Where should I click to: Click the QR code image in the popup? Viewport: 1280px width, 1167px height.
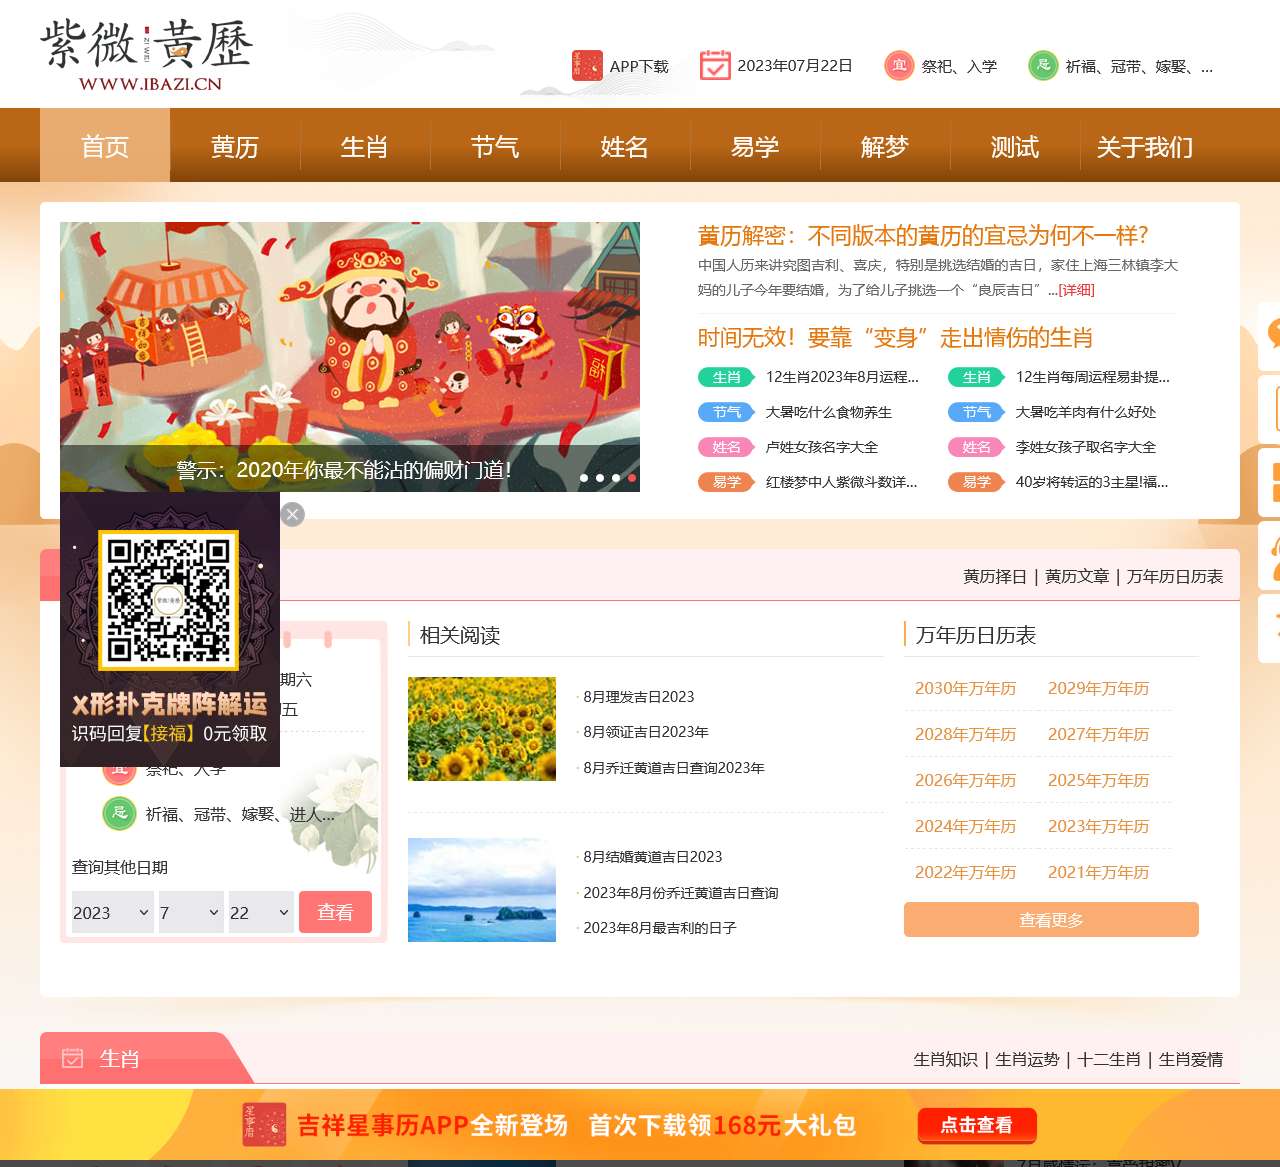click(x=168, y=600)
